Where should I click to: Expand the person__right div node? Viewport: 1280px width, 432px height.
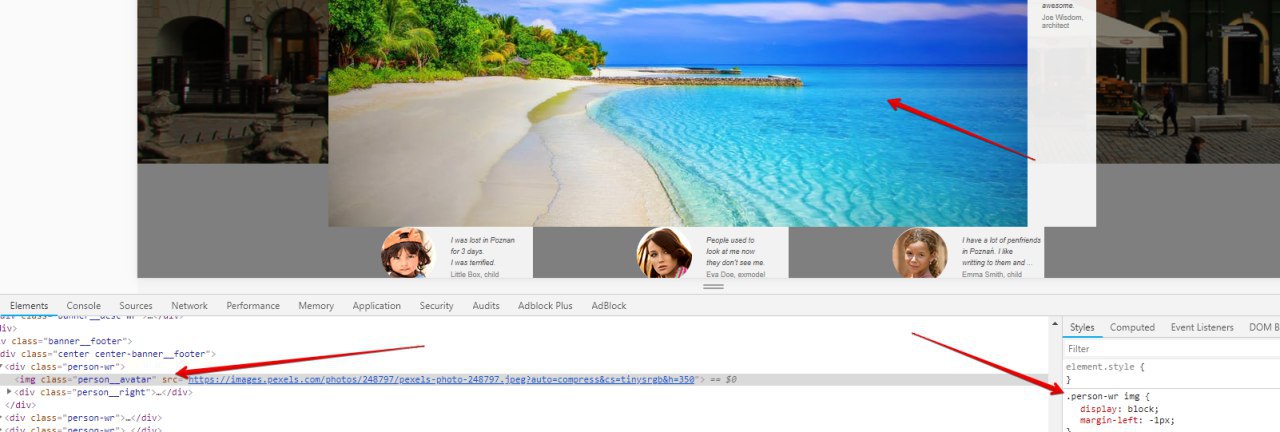coord(9,392)
